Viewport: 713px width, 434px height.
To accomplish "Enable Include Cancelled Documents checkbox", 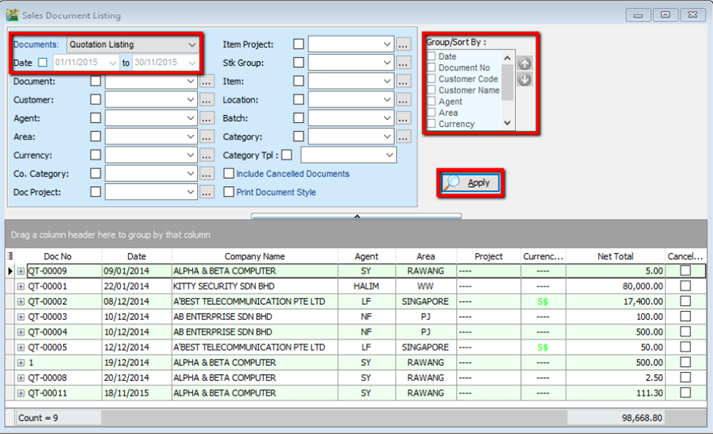I will (x=229, y=174).
